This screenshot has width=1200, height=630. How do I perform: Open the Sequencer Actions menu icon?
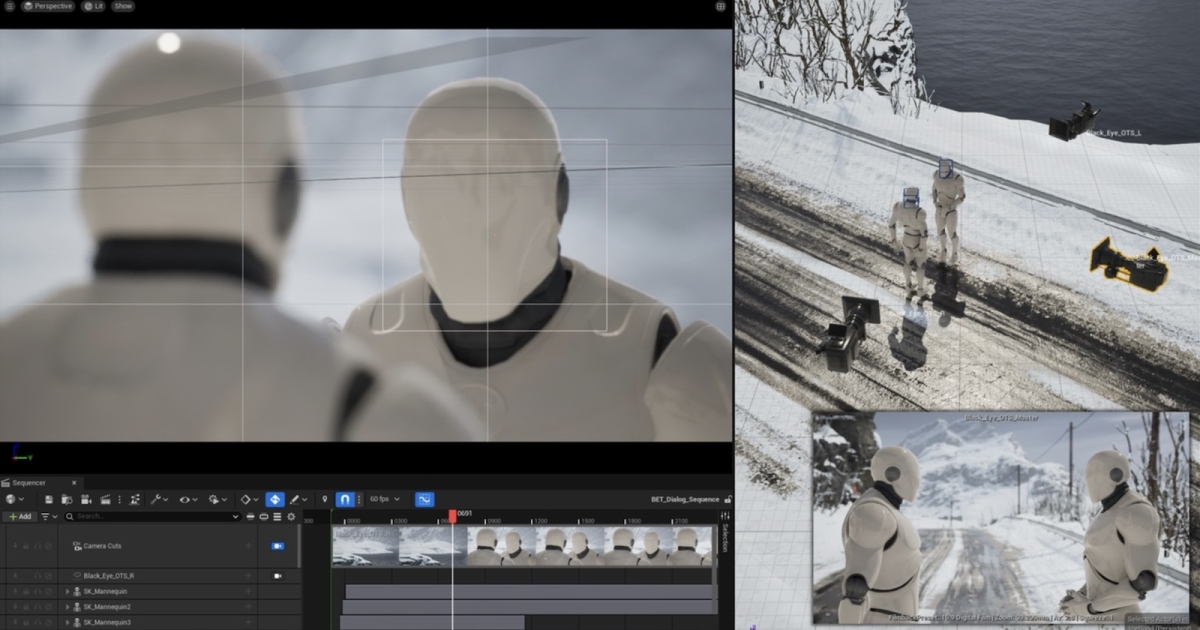point(134,499)
